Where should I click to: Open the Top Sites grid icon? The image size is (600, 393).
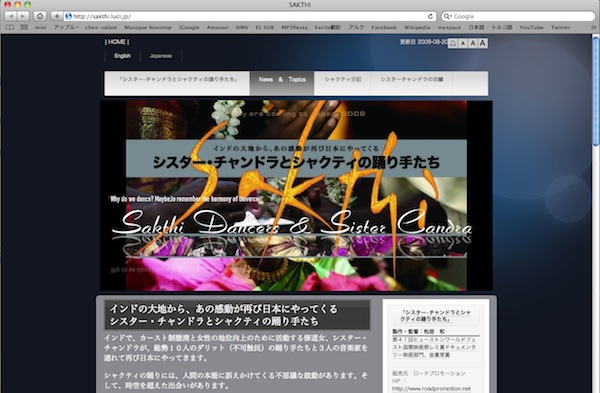click(24, 28)
